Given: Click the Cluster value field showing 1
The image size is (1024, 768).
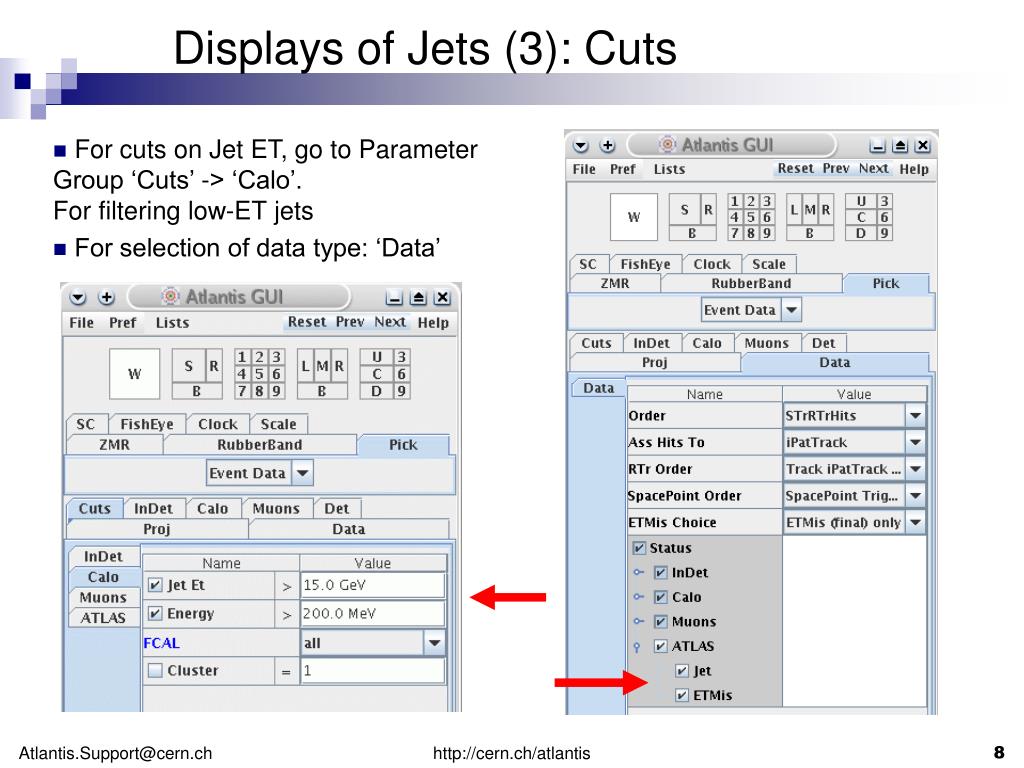Looking at the screenshot, I should point(373,671).
